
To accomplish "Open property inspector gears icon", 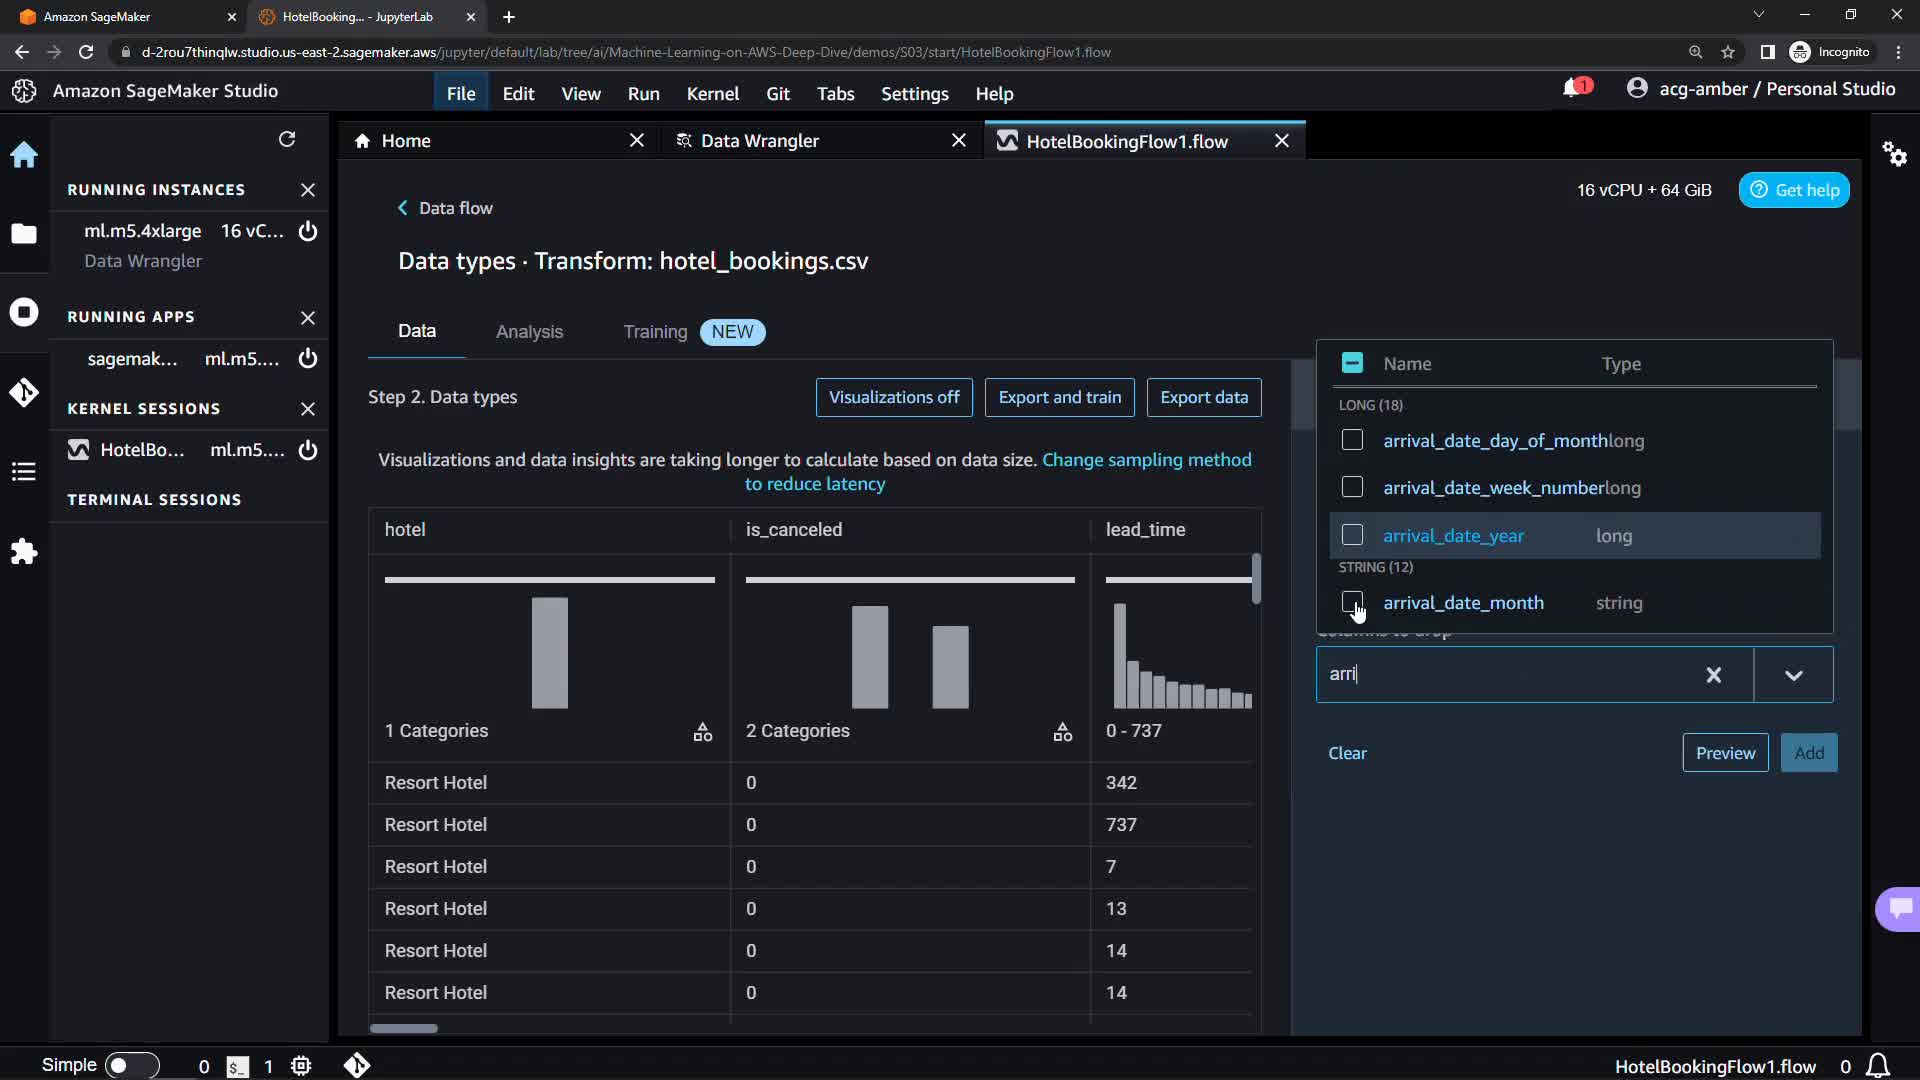I will [x=1894, y=154].
